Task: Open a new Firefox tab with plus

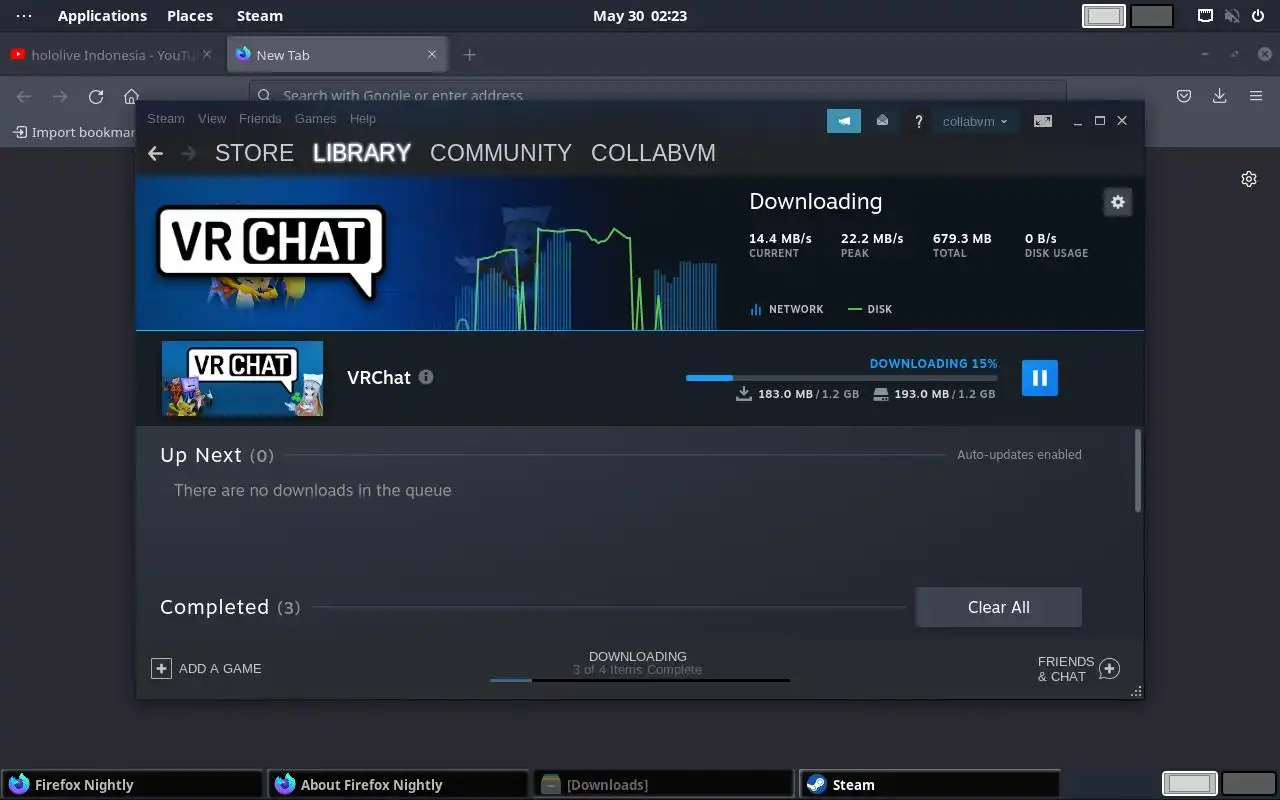Action: 469,55
